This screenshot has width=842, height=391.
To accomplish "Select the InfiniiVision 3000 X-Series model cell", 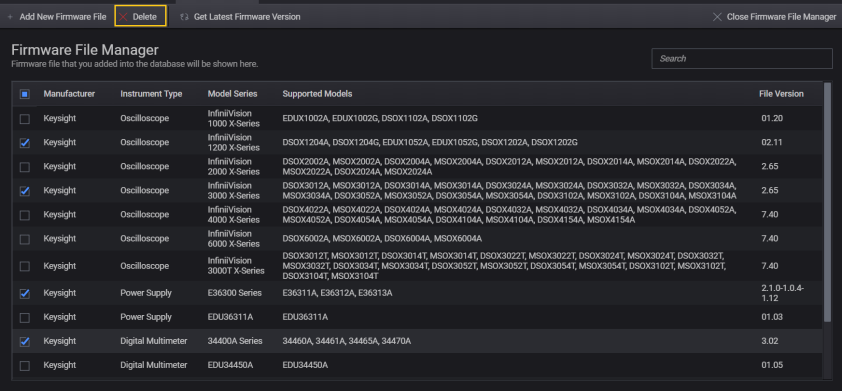I will click(234, 190).
